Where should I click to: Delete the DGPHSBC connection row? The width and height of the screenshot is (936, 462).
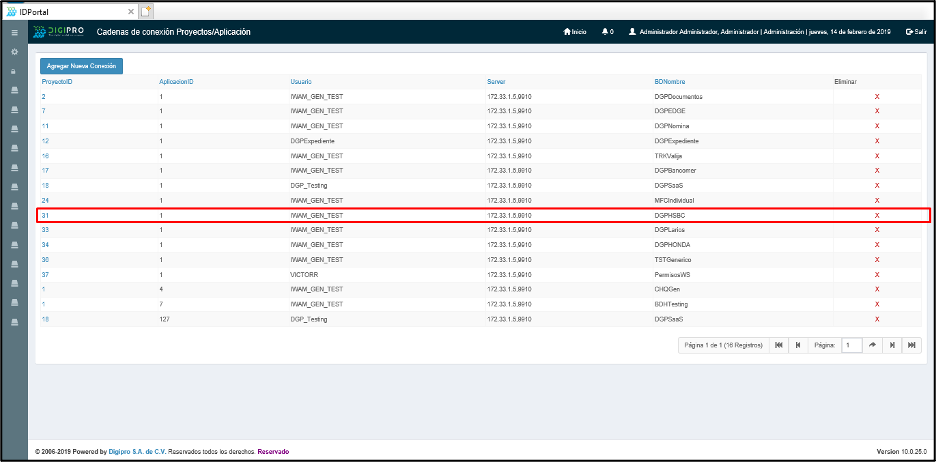click(877, 215)
